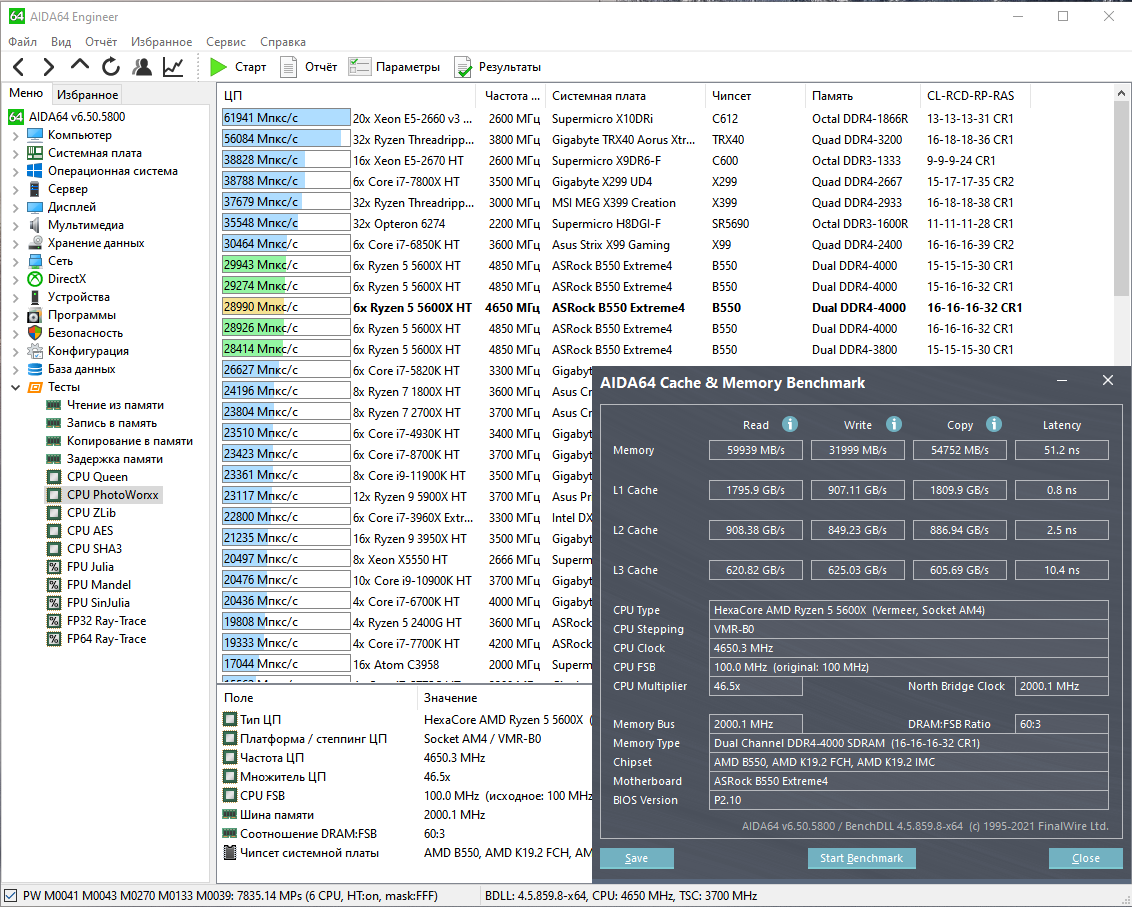1132x907 pixels.
Task: Expand the Мультимедиа tree node
Action: coord(15,225)
